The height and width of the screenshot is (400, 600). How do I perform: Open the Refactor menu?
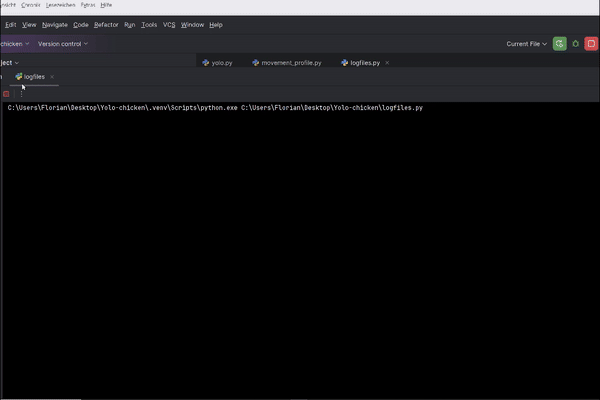tap(106, 25)
